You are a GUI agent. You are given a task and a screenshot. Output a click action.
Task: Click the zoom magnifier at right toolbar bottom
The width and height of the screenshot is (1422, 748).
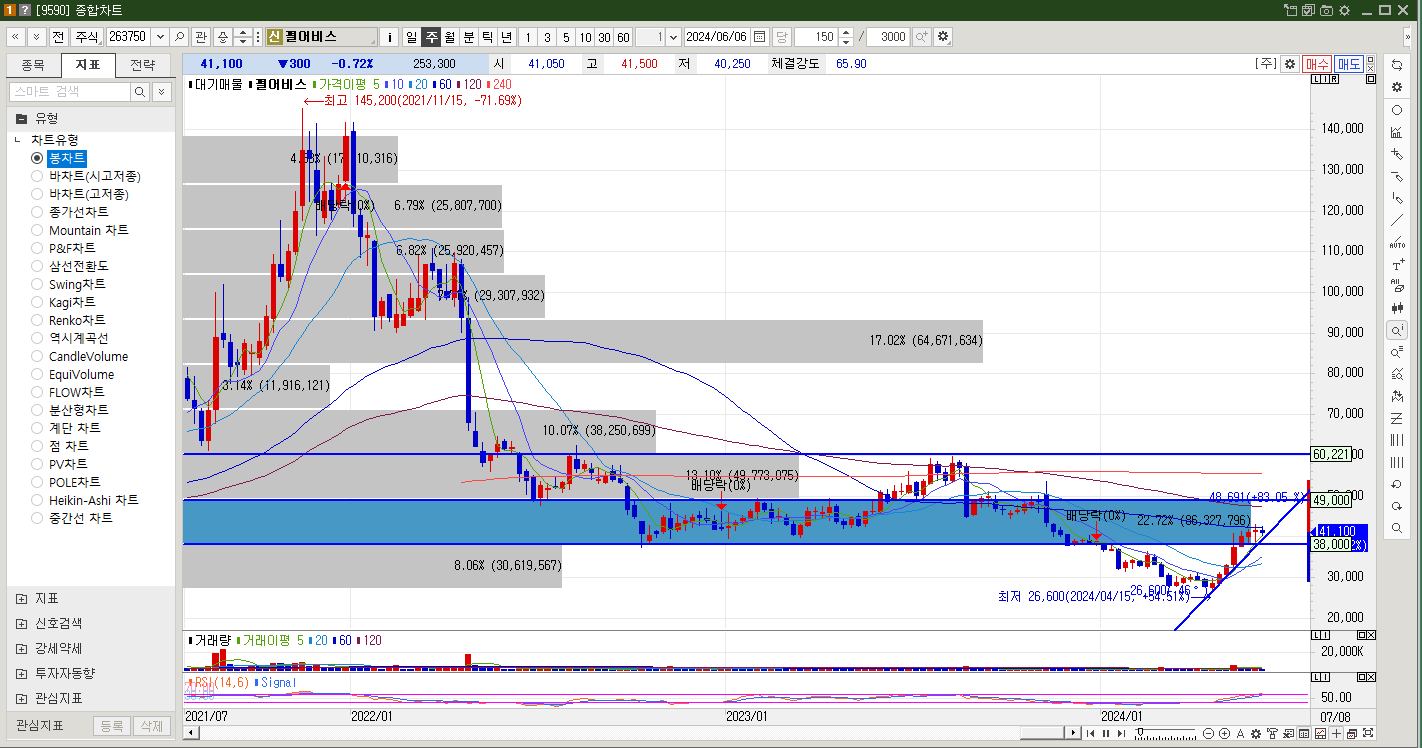(1397, 528)
